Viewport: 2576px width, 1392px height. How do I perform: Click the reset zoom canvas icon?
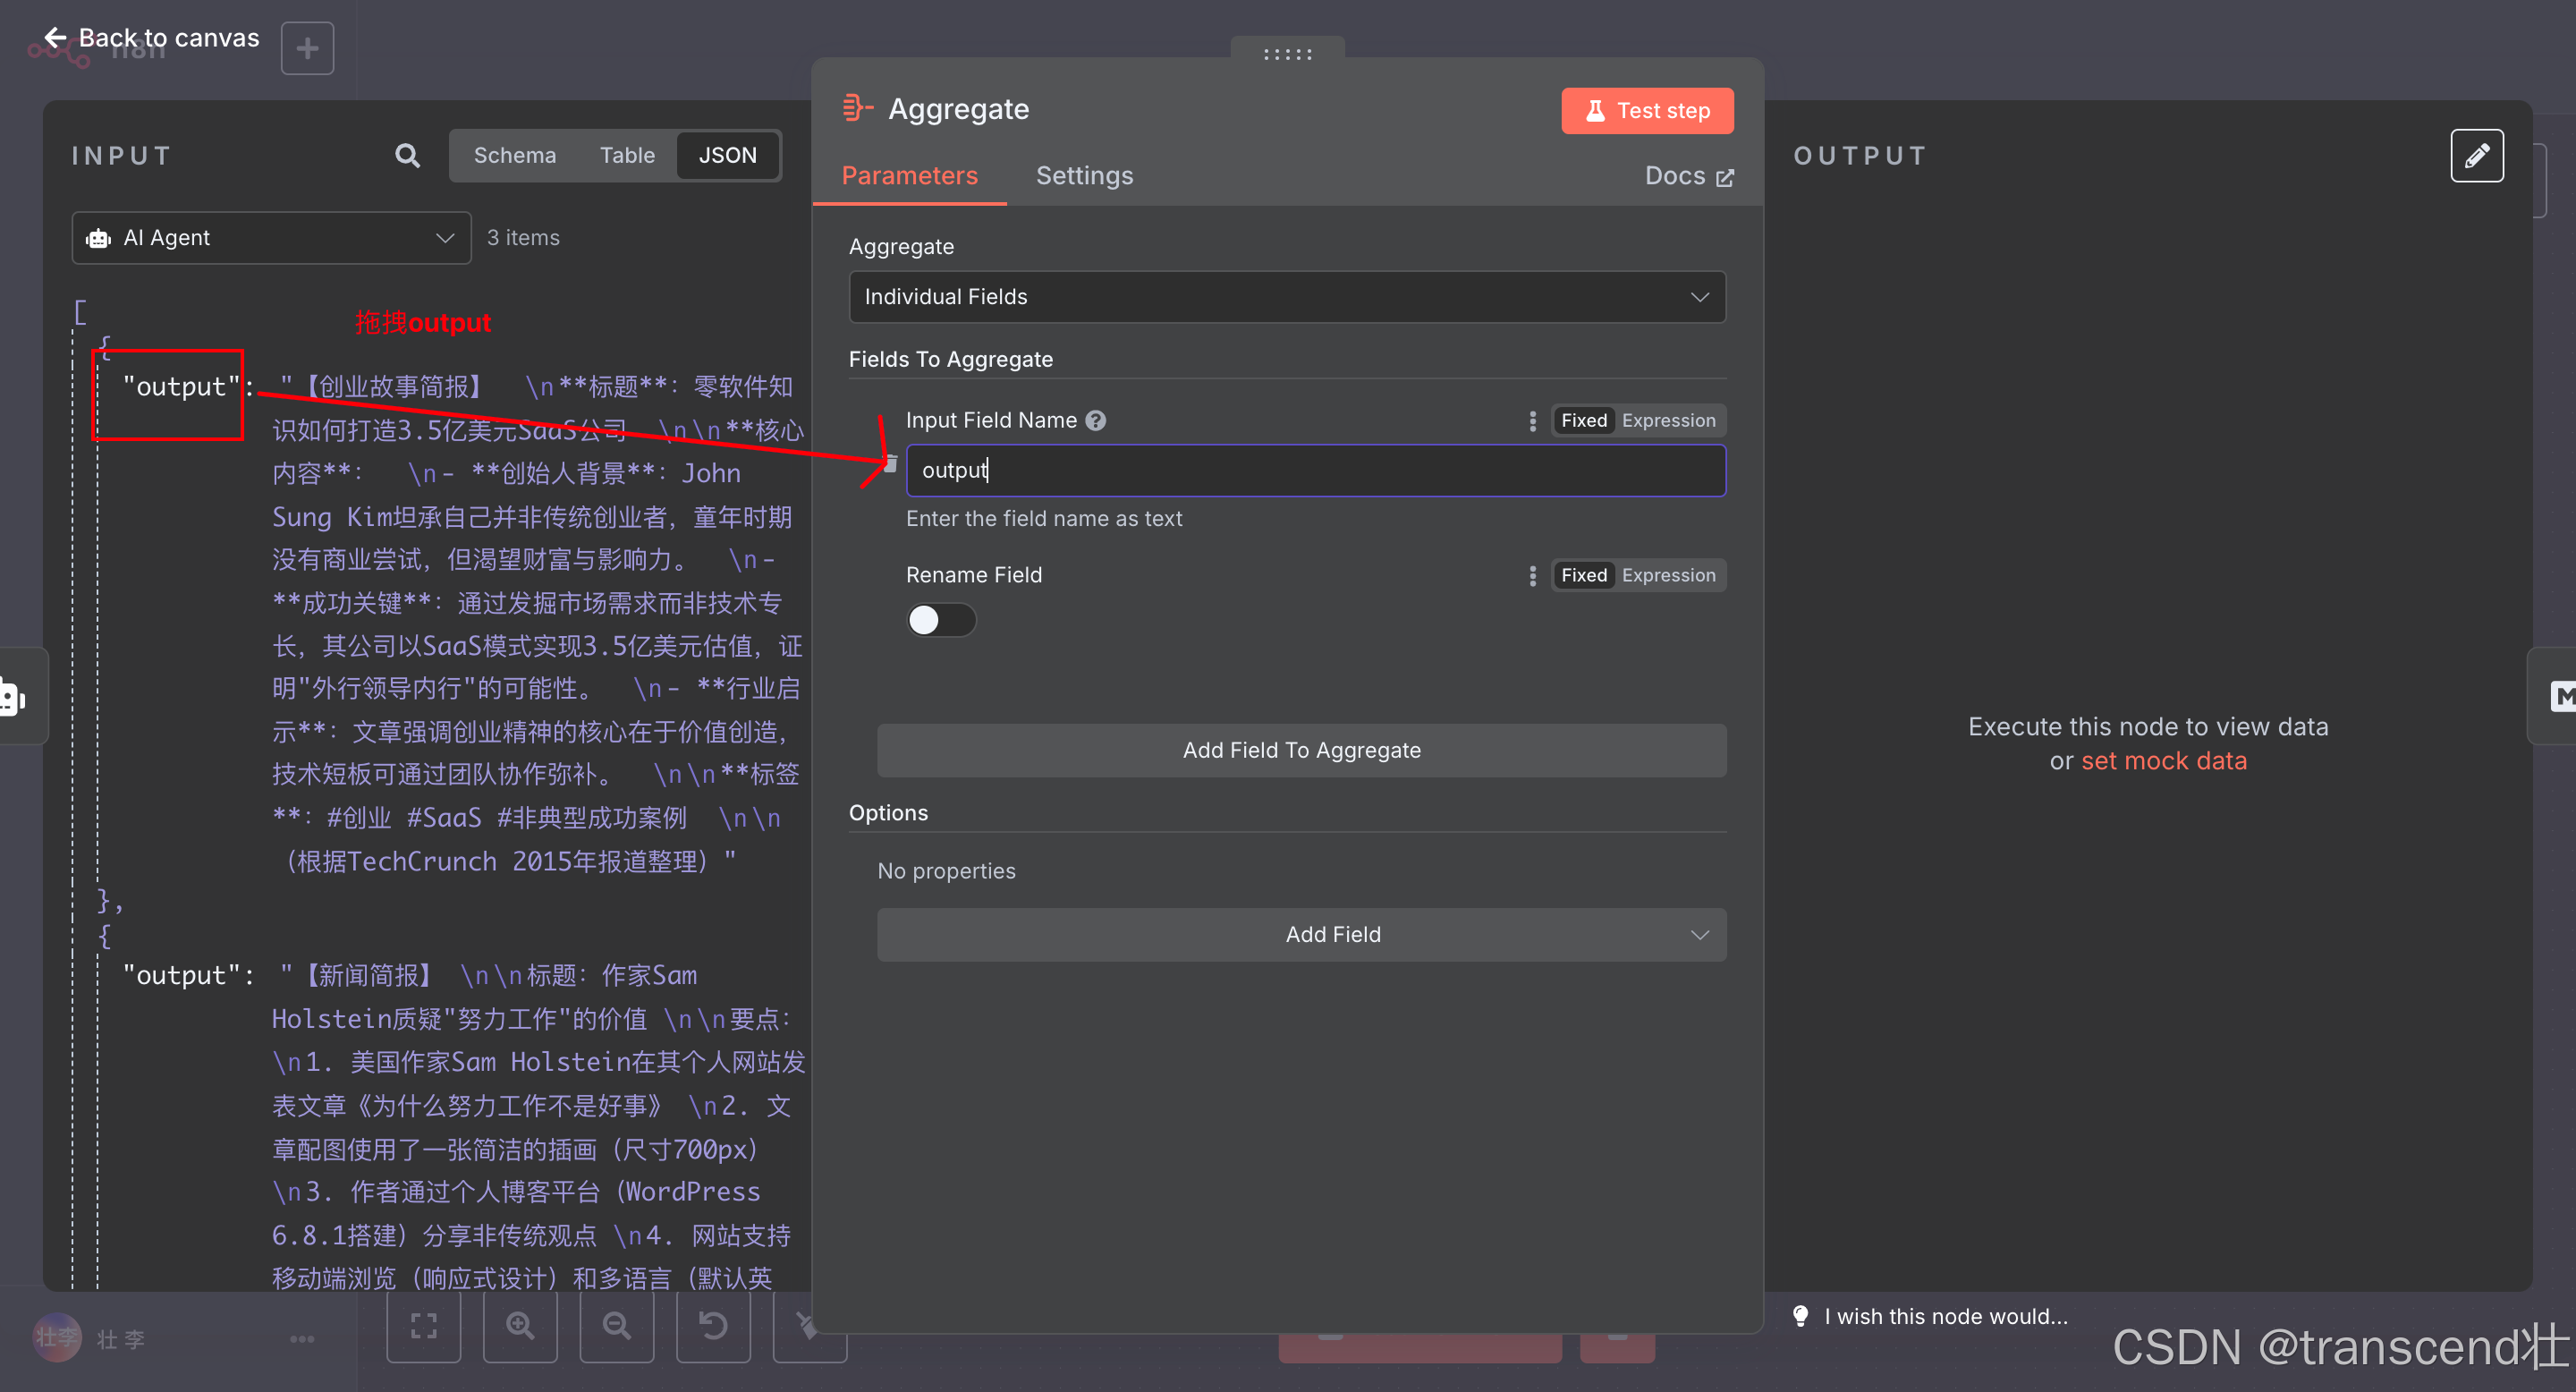(713, 1326)
